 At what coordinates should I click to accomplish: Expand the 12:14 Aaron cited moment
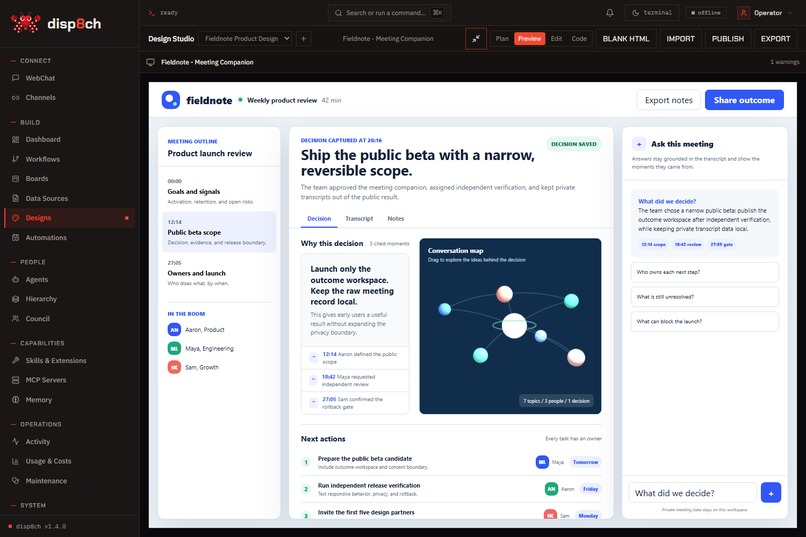pos(355,358)
